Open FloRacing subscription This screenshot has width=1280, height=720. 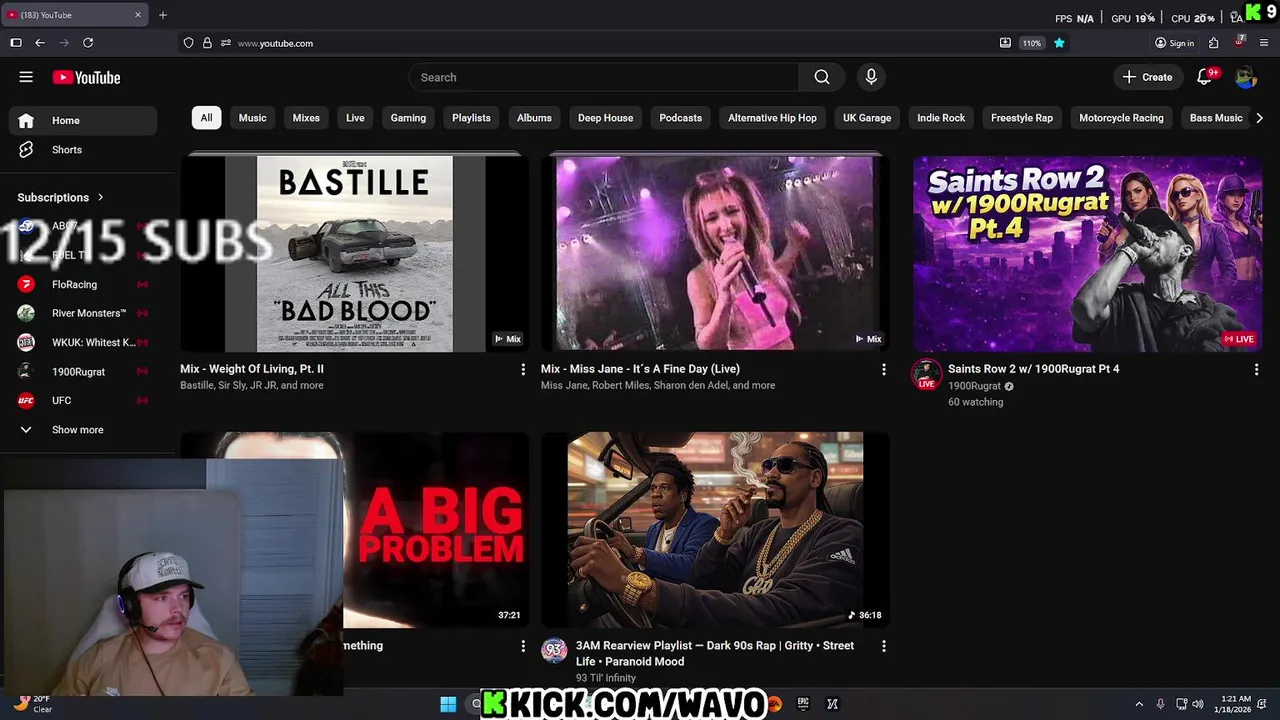83,284
